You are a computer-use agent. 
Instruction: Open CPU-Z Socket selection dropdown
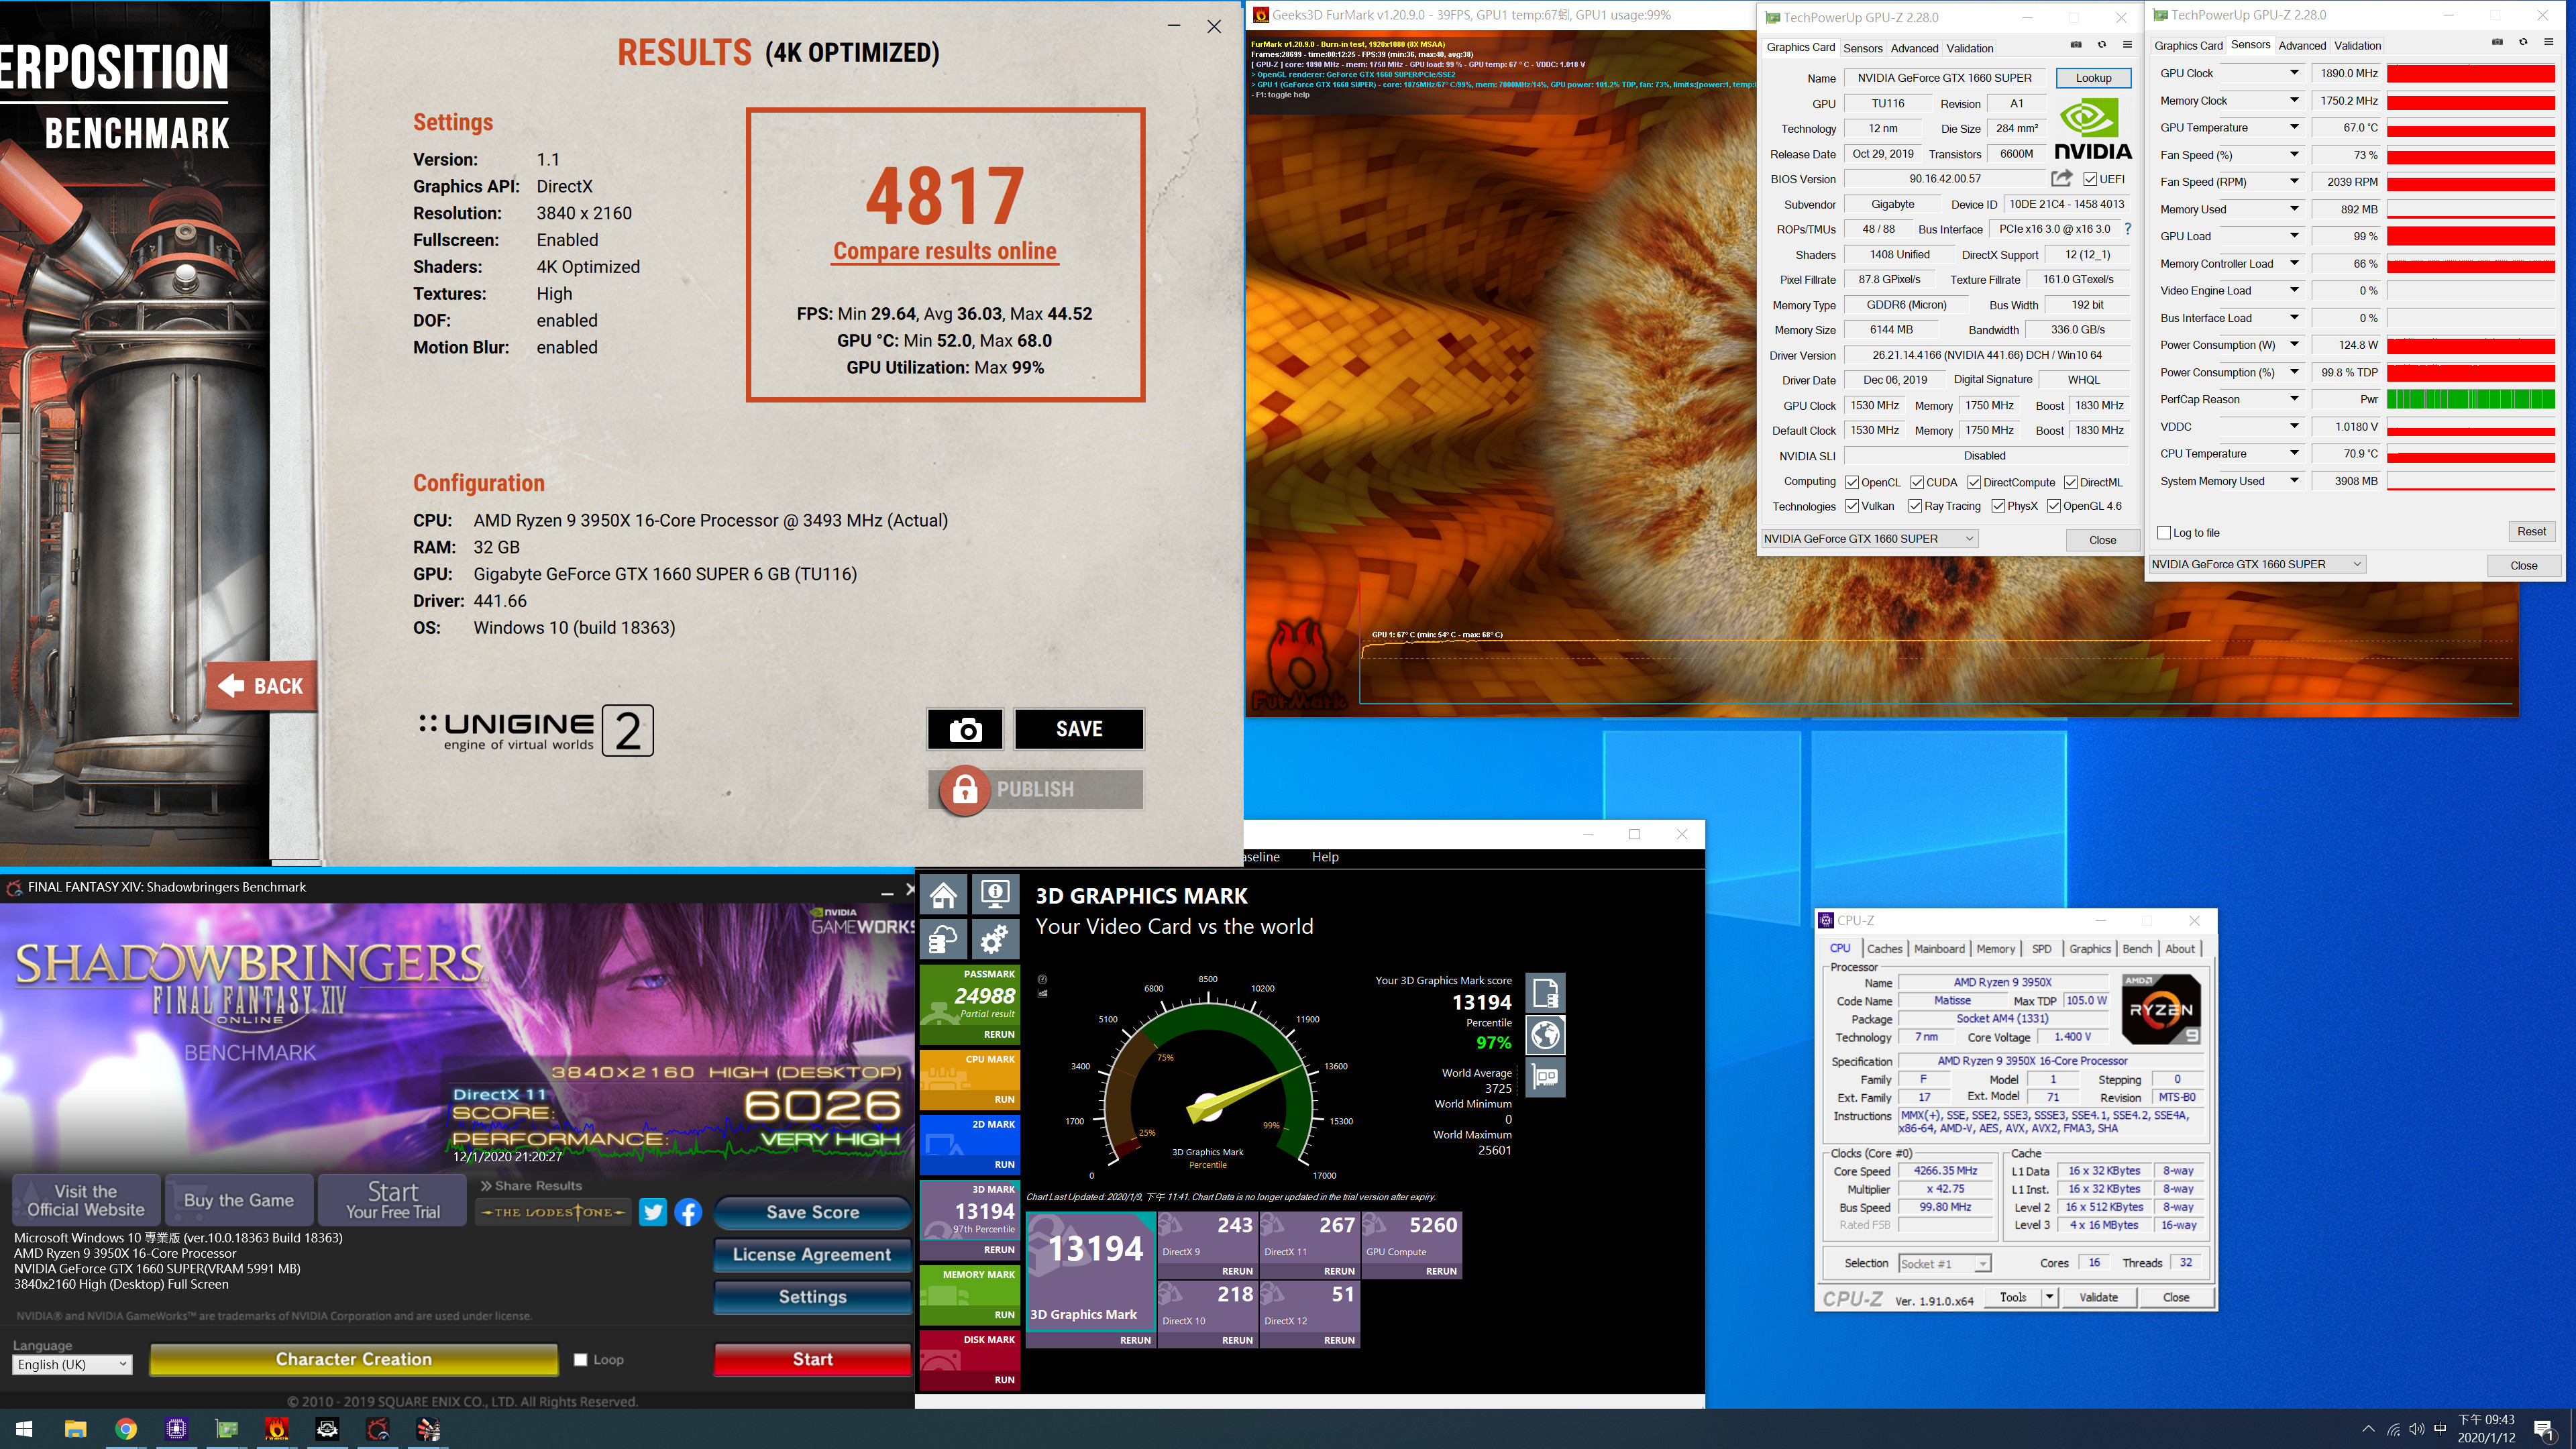(x=1944, y=1264)
